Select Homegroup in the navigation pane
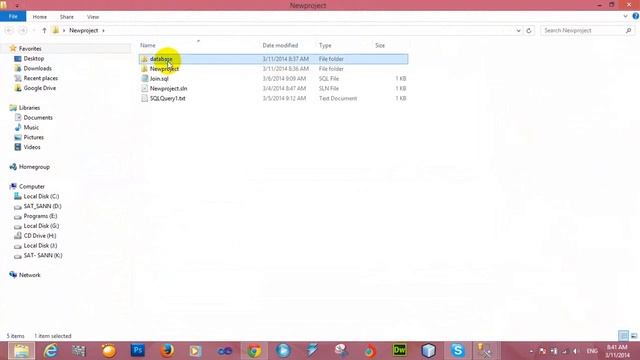 point(34,167)
